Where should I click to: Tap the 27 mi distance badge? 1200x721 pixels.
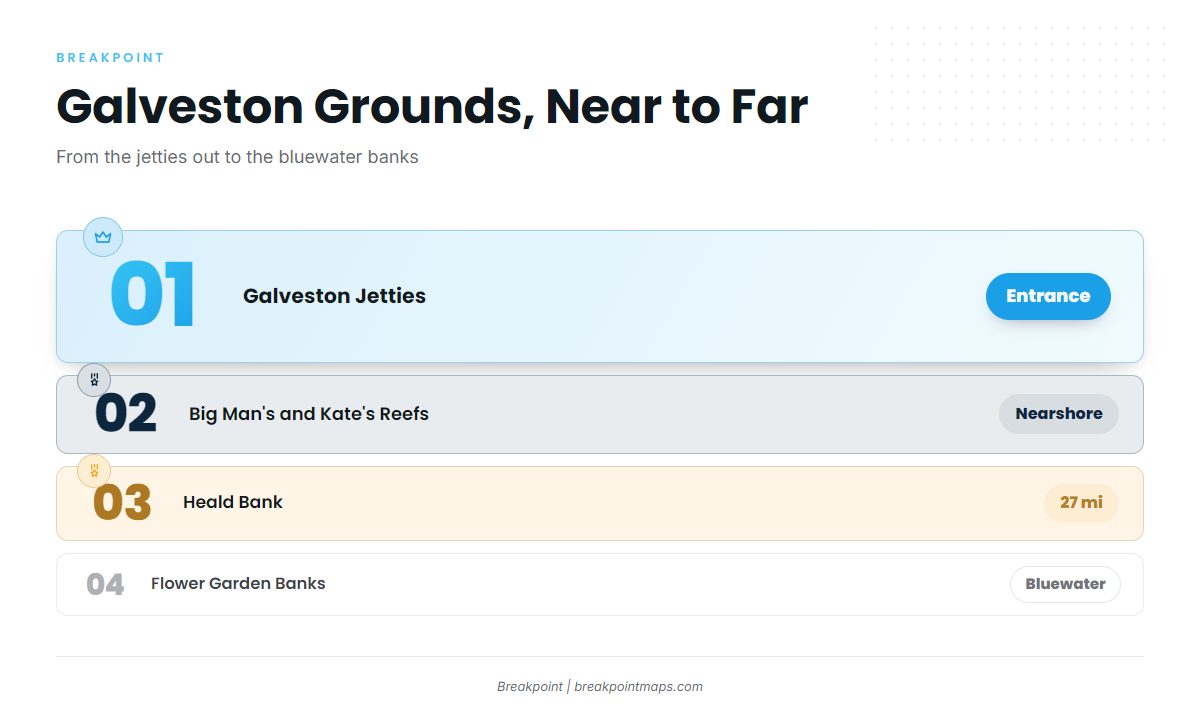pyautogui.click(x=1081, y=503)
